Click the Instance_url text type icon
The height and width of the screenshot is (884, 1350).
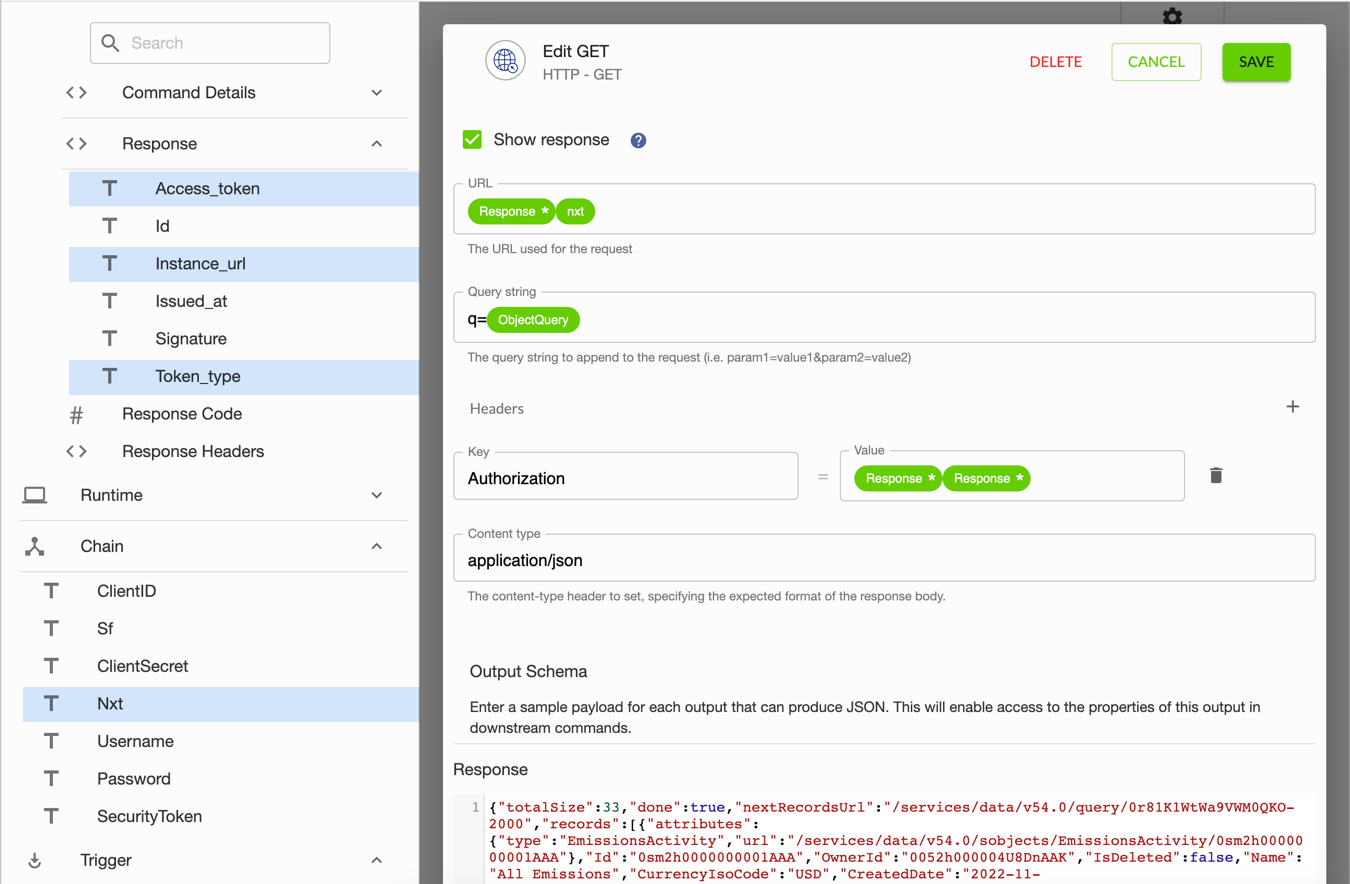[110, 263]
